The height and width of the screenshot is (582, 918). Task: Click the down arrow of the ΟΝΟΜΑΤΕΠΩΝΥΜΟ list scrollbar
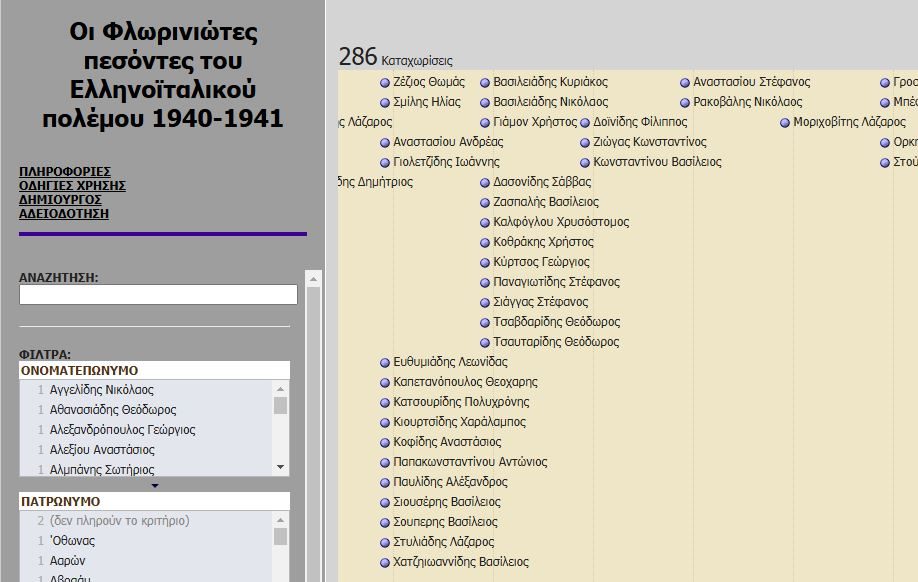tap(280, 467)
